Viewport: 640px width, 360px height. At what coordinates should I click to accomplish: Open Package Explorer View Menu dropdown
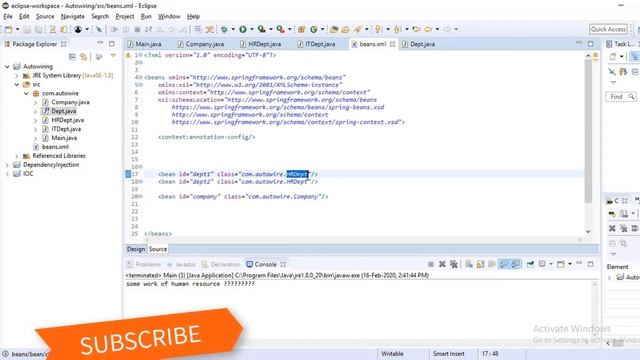point(113,57)
